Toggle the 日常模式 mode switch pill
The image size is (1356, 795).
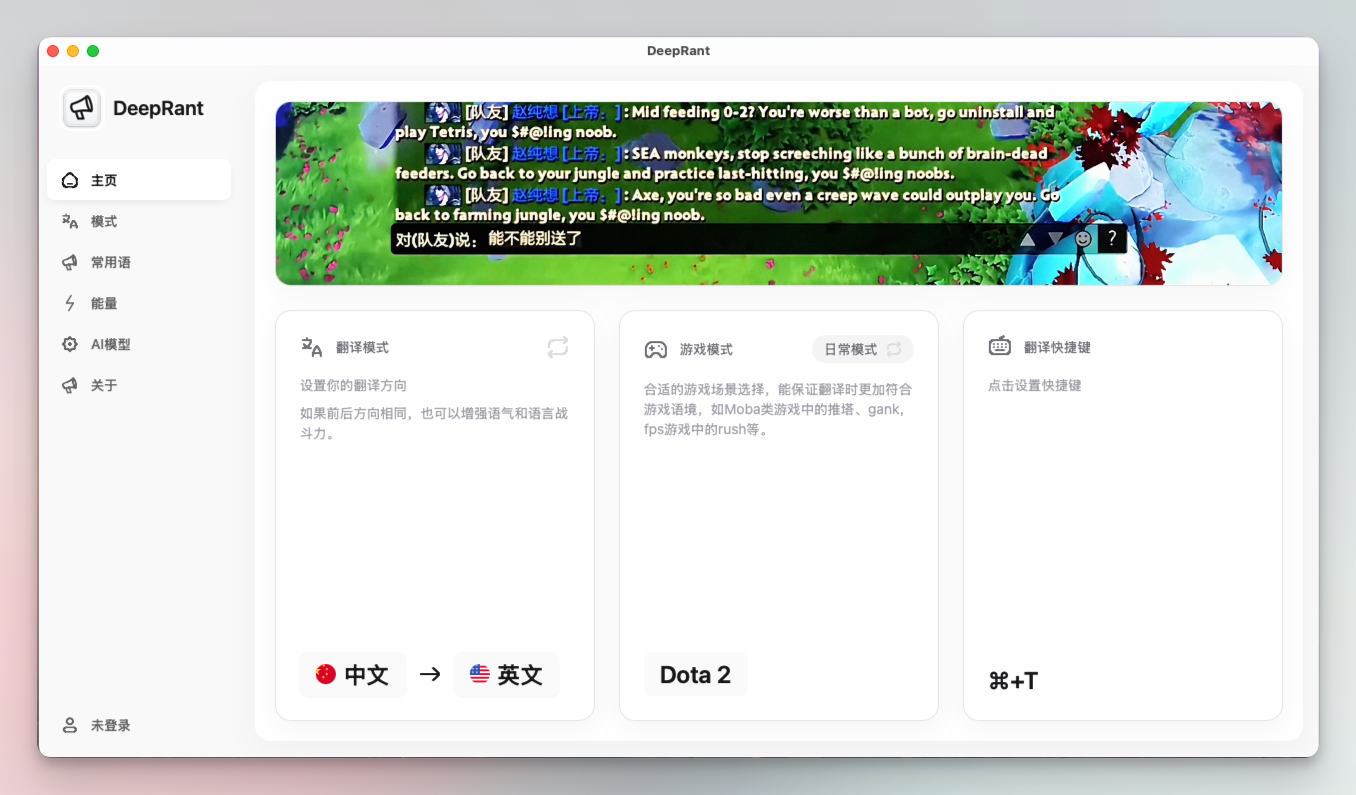click(x=862, y=349)
